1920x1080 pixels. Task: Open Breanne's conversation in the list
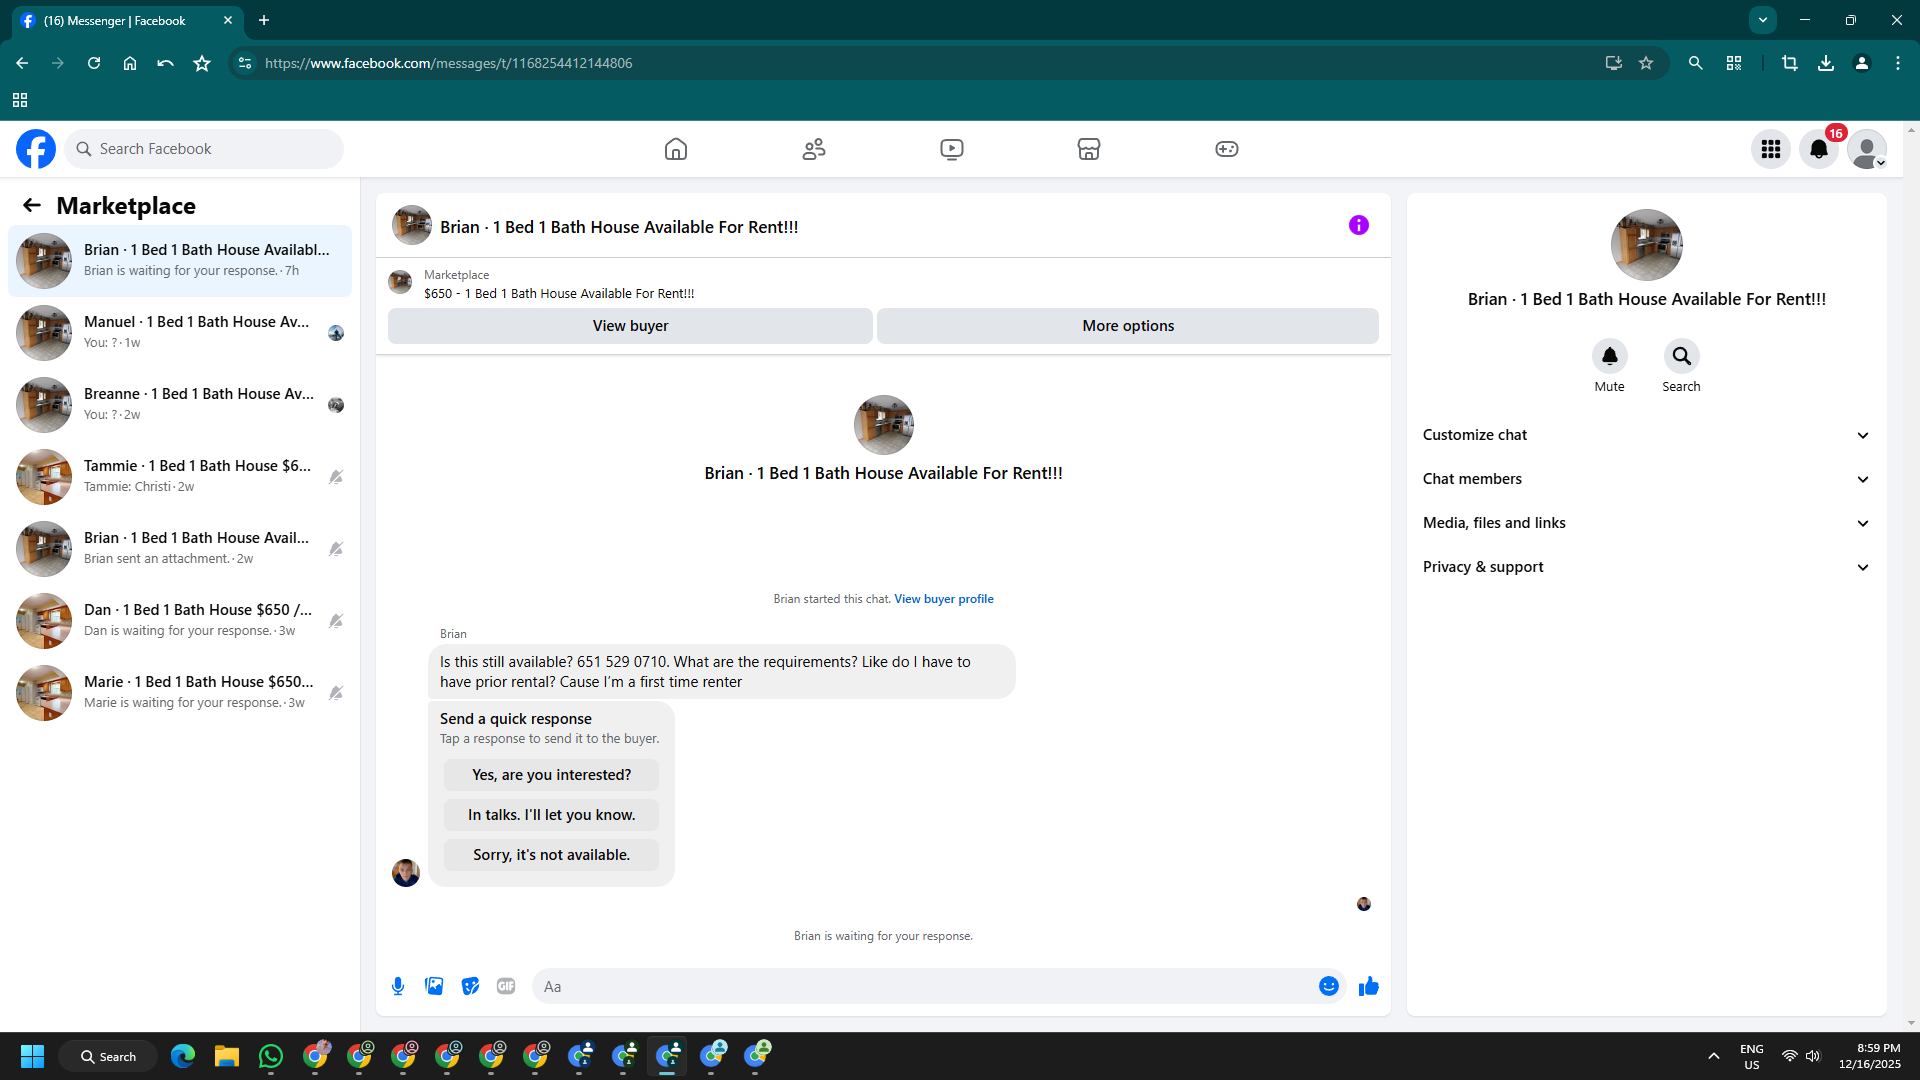click(x=180, y=405)
